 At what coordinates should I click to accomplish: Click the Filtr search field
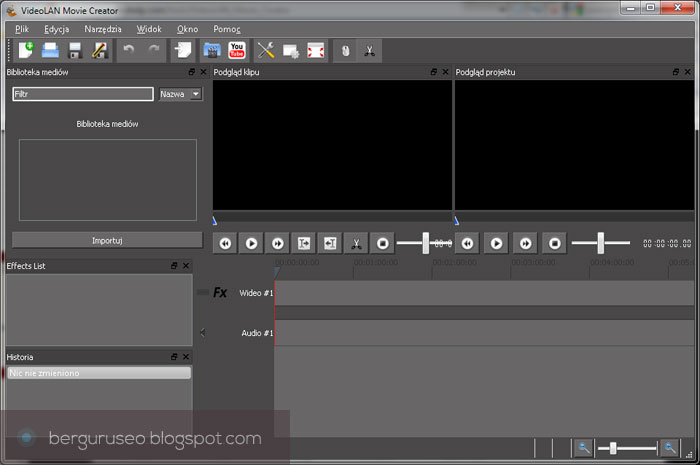[83, 94]
